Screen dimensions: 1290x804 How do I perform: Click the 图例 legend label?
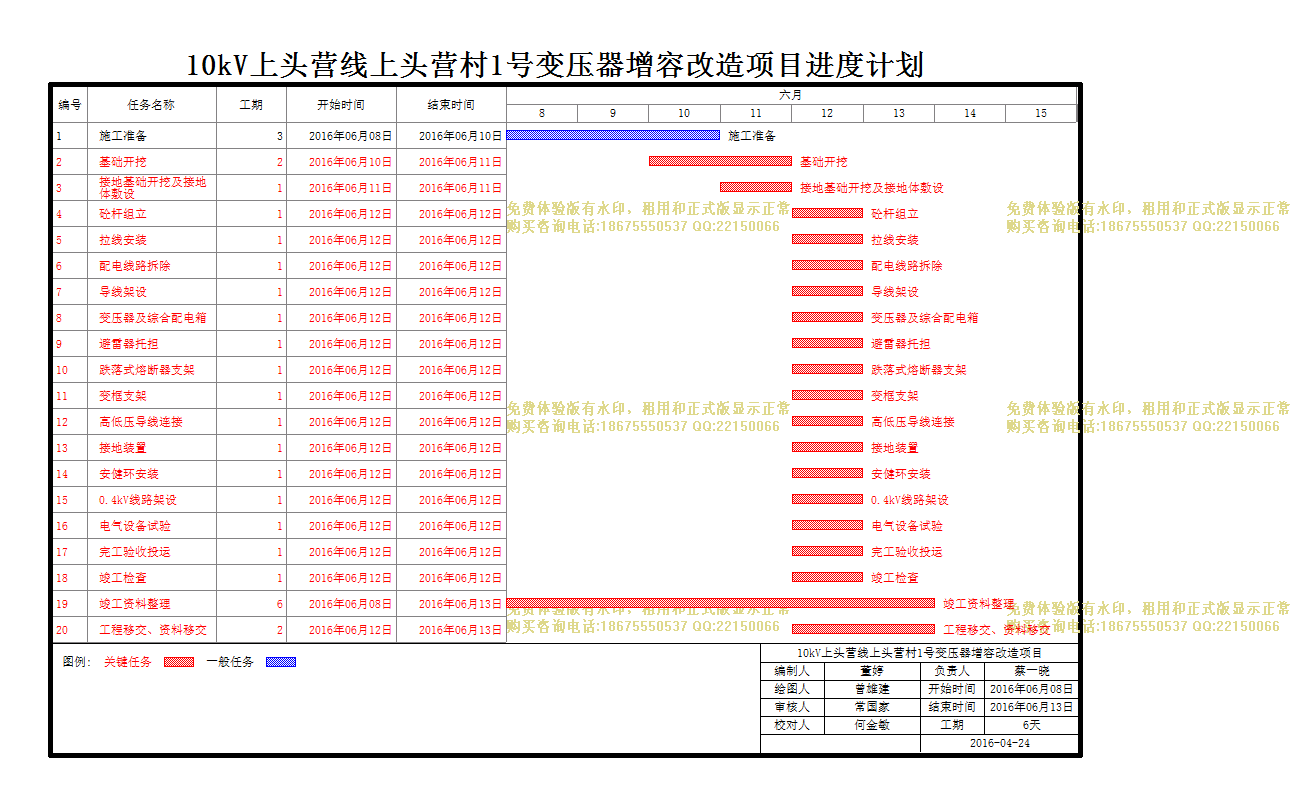tap(77, 662)
